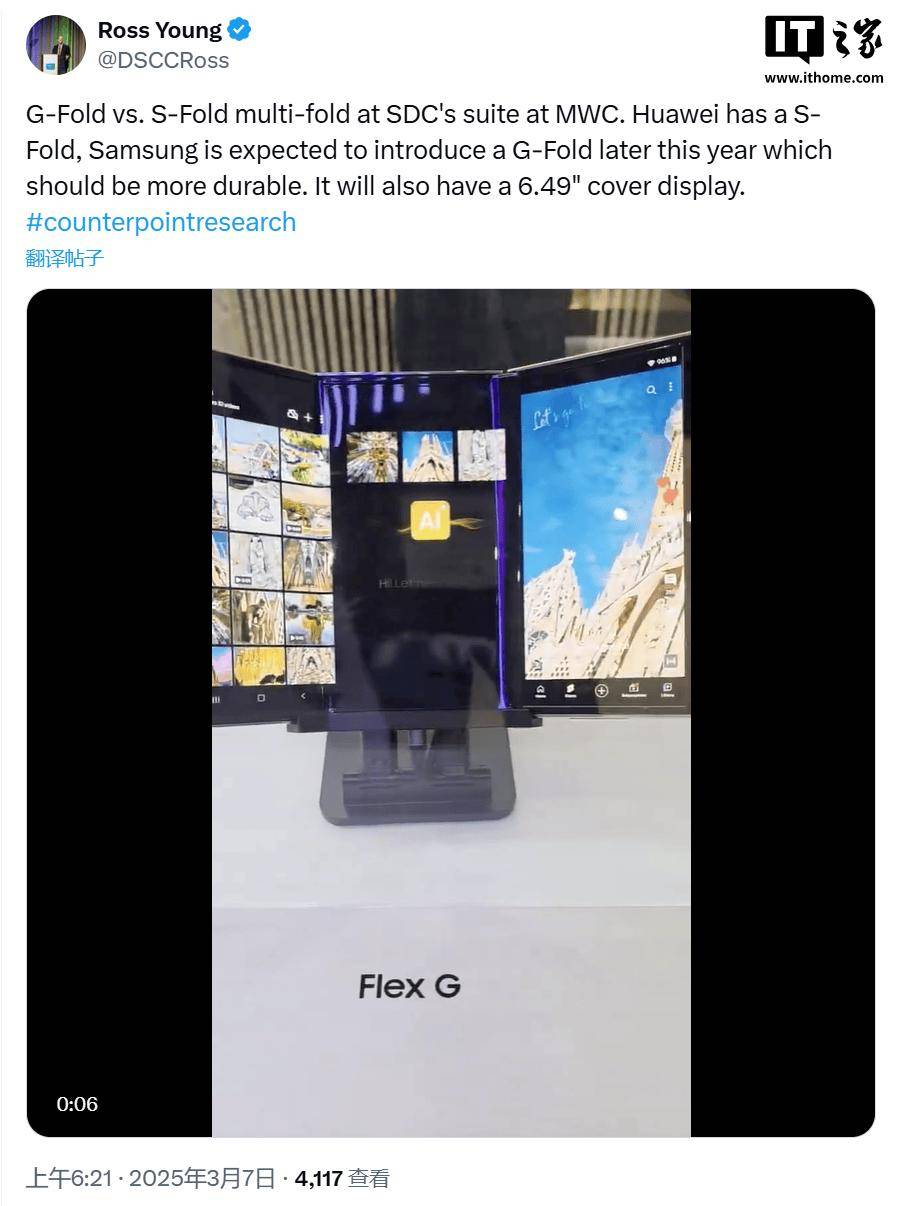The height and width of the screenshot is (1206, 898).
Task: Tap the three-dot menu on right screen
Action: point(670,387)
